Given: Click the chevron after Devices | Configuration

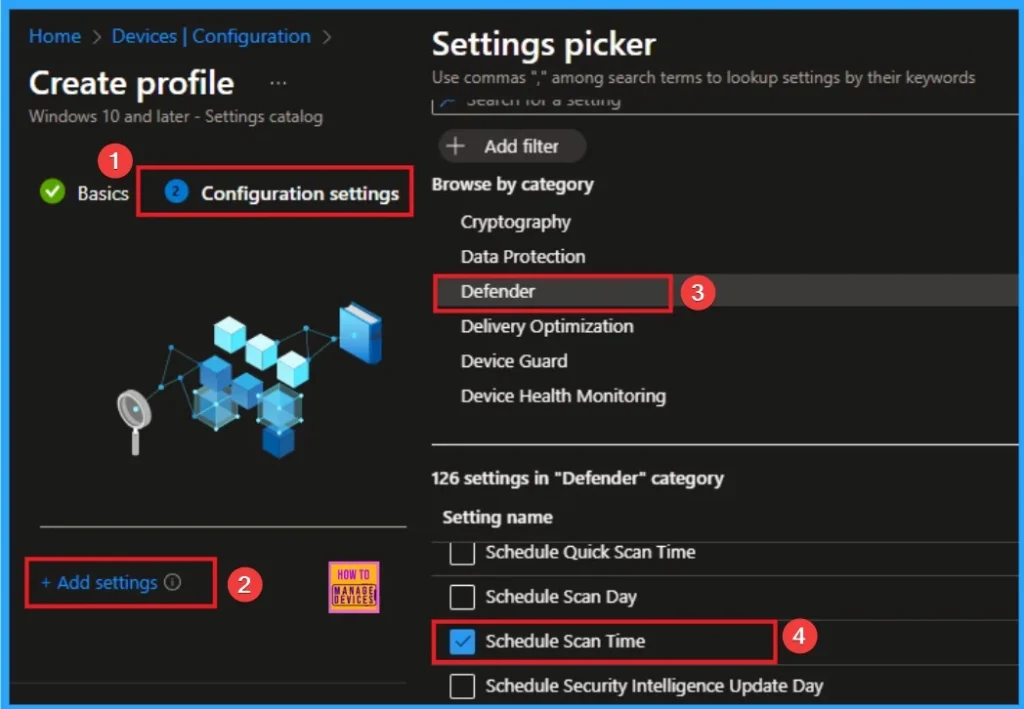Looking at the screenshot, I should [x=326, y=36].
